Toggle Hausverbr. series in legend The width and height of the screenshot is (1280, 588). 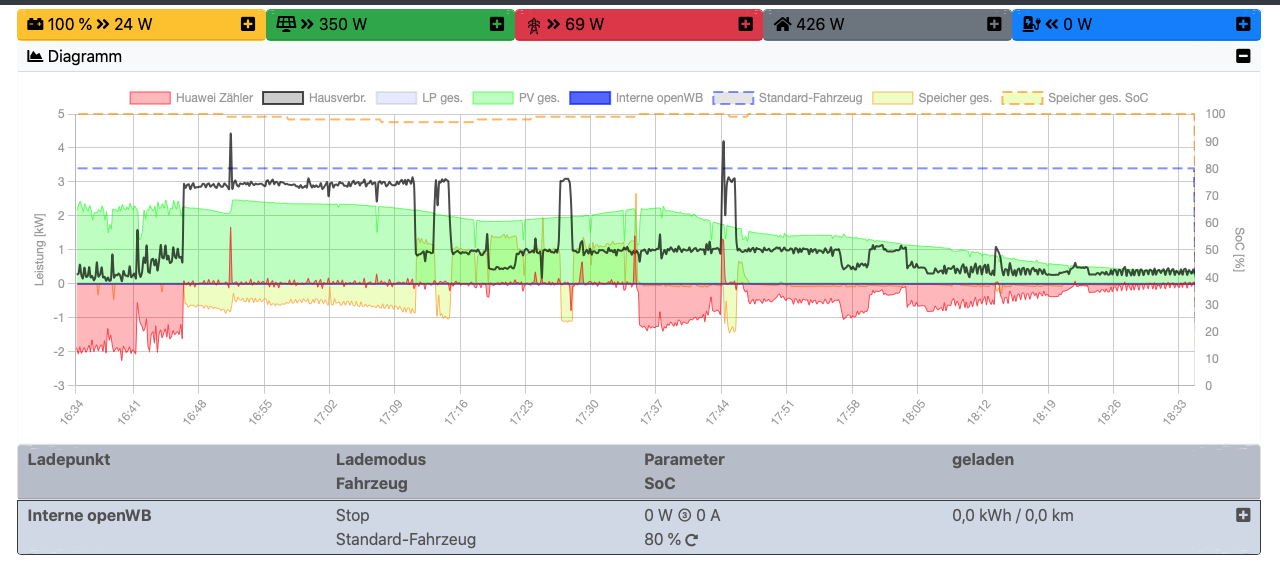pyautogui.click(x=314, y=98)
